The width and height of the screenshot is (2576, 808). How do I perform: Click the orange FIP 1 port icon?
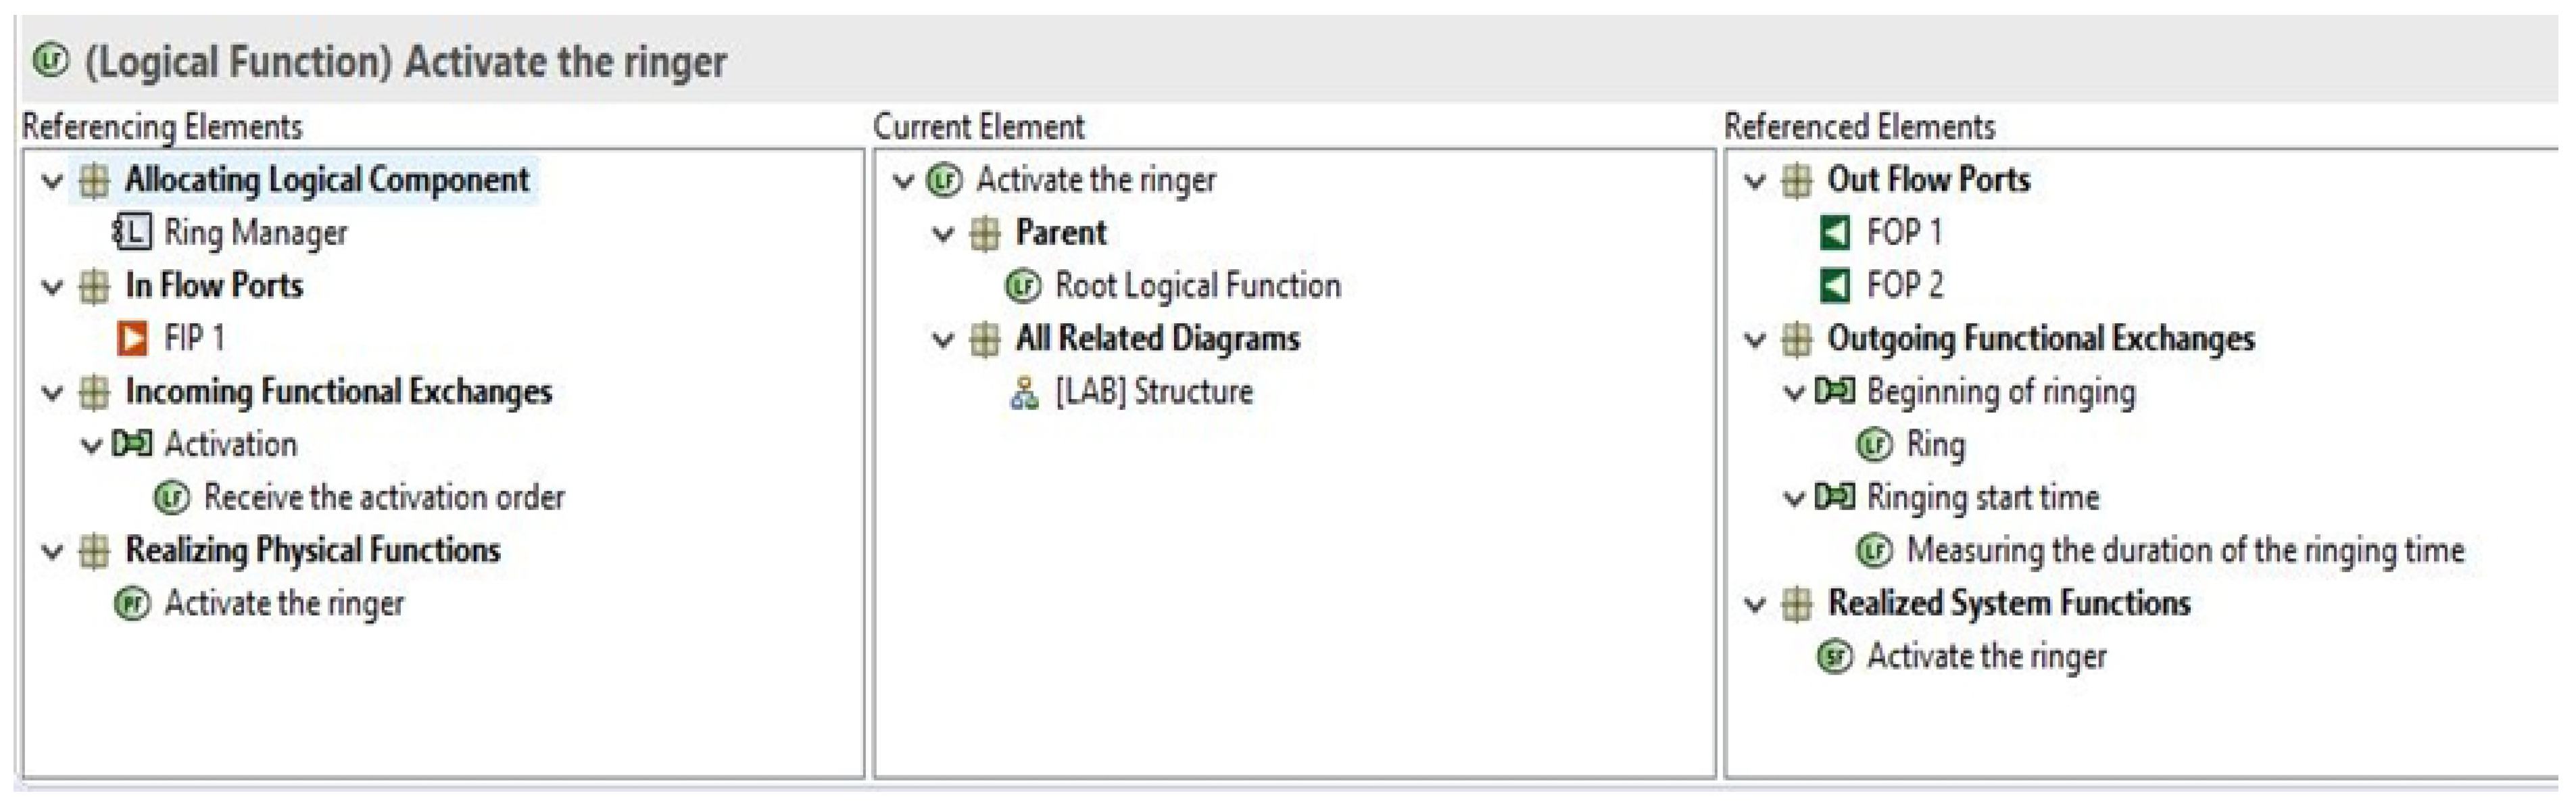tap(132, 338)
